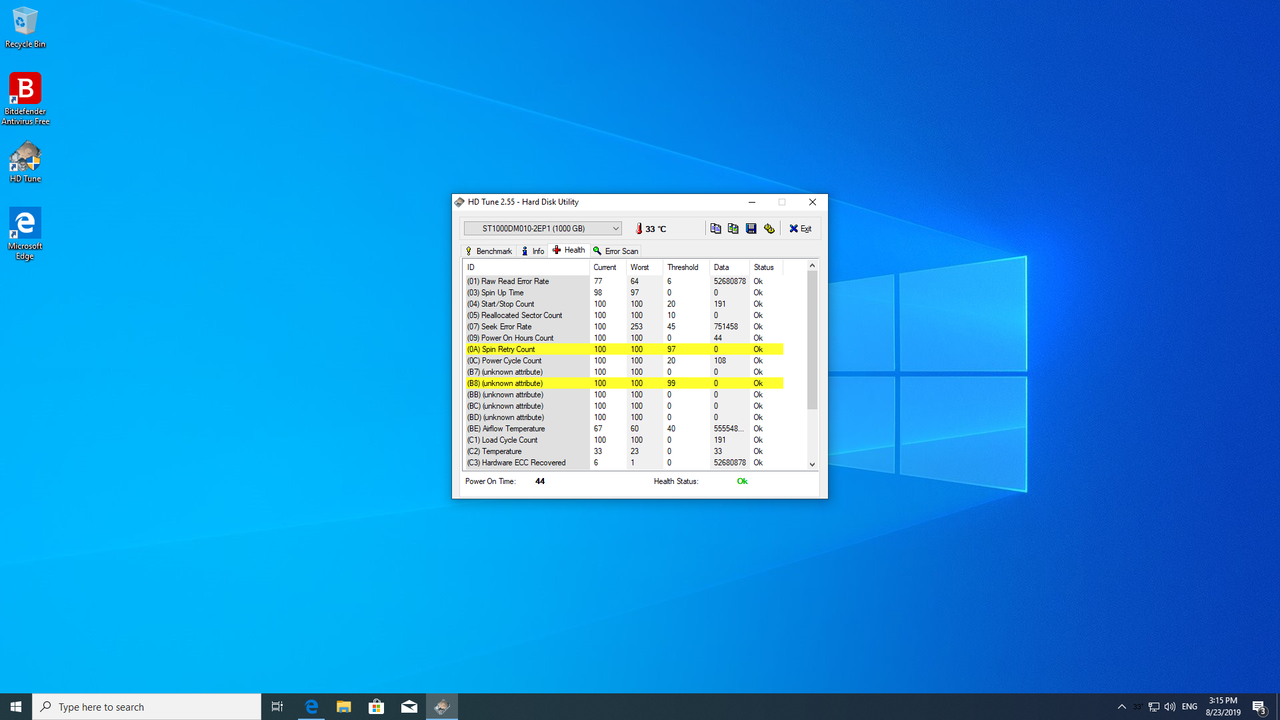This screenshot has width=1280, height=720.
Task: Open HD Tune options via the paint icon
Action: (x=769, y=228)
